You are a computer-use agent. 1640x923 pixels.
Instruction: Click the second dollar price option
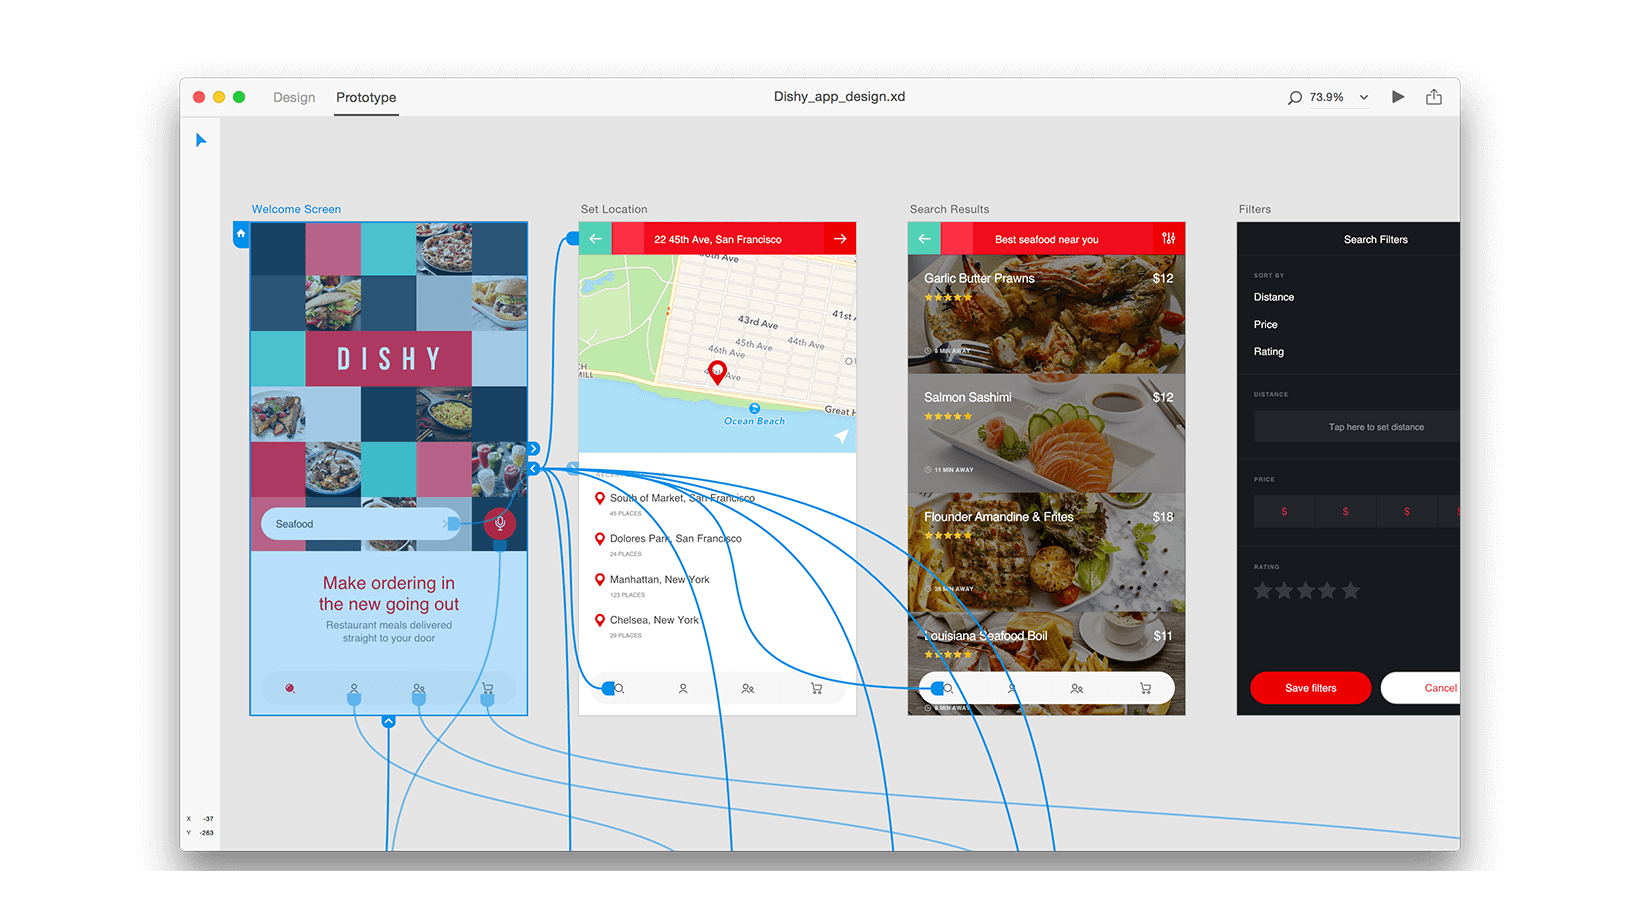[x=1345, y=512]
